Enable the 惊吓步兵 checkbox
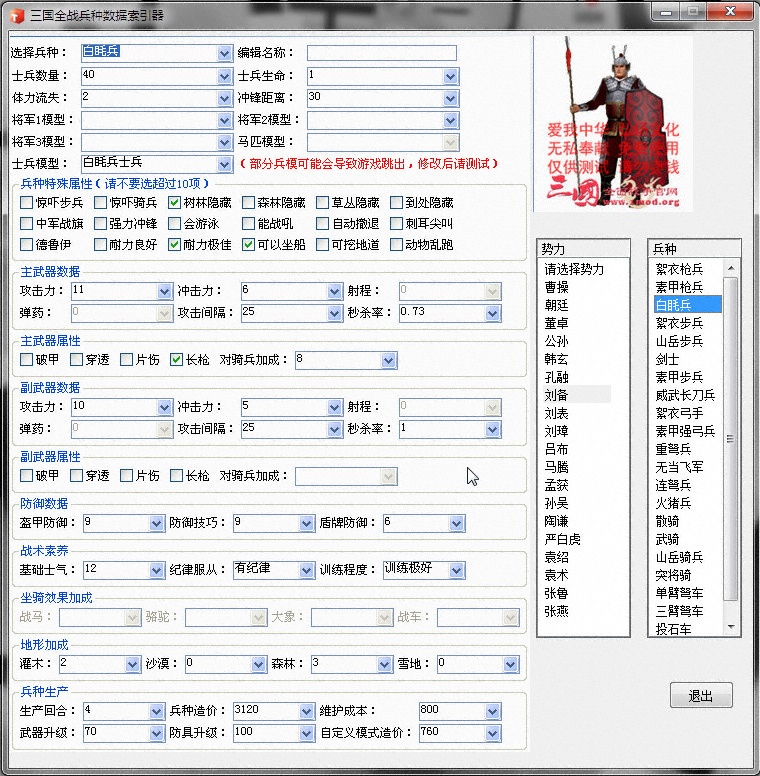Screen dimensions: 760x776 pos(27,202)
